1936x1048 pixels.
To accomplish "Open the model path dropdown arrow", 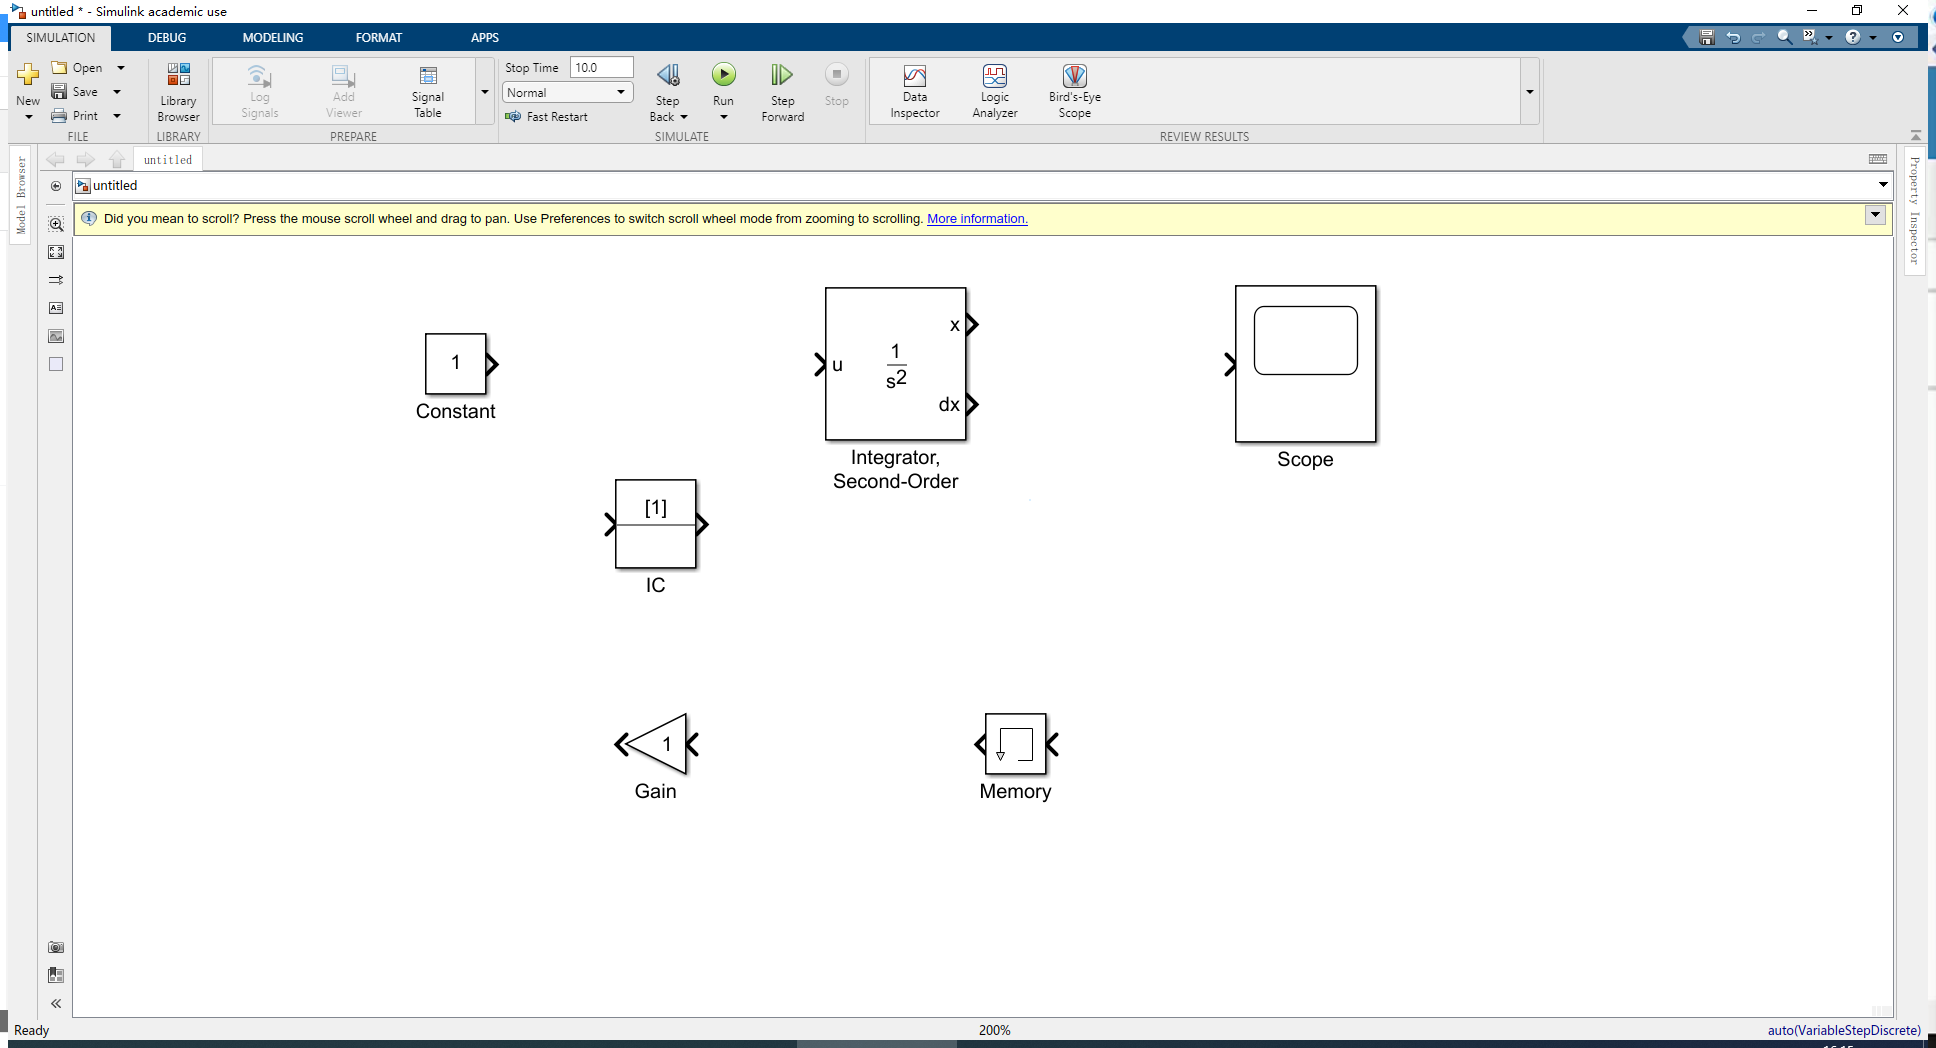I will pyautogui.click(x=1883, y=185).
